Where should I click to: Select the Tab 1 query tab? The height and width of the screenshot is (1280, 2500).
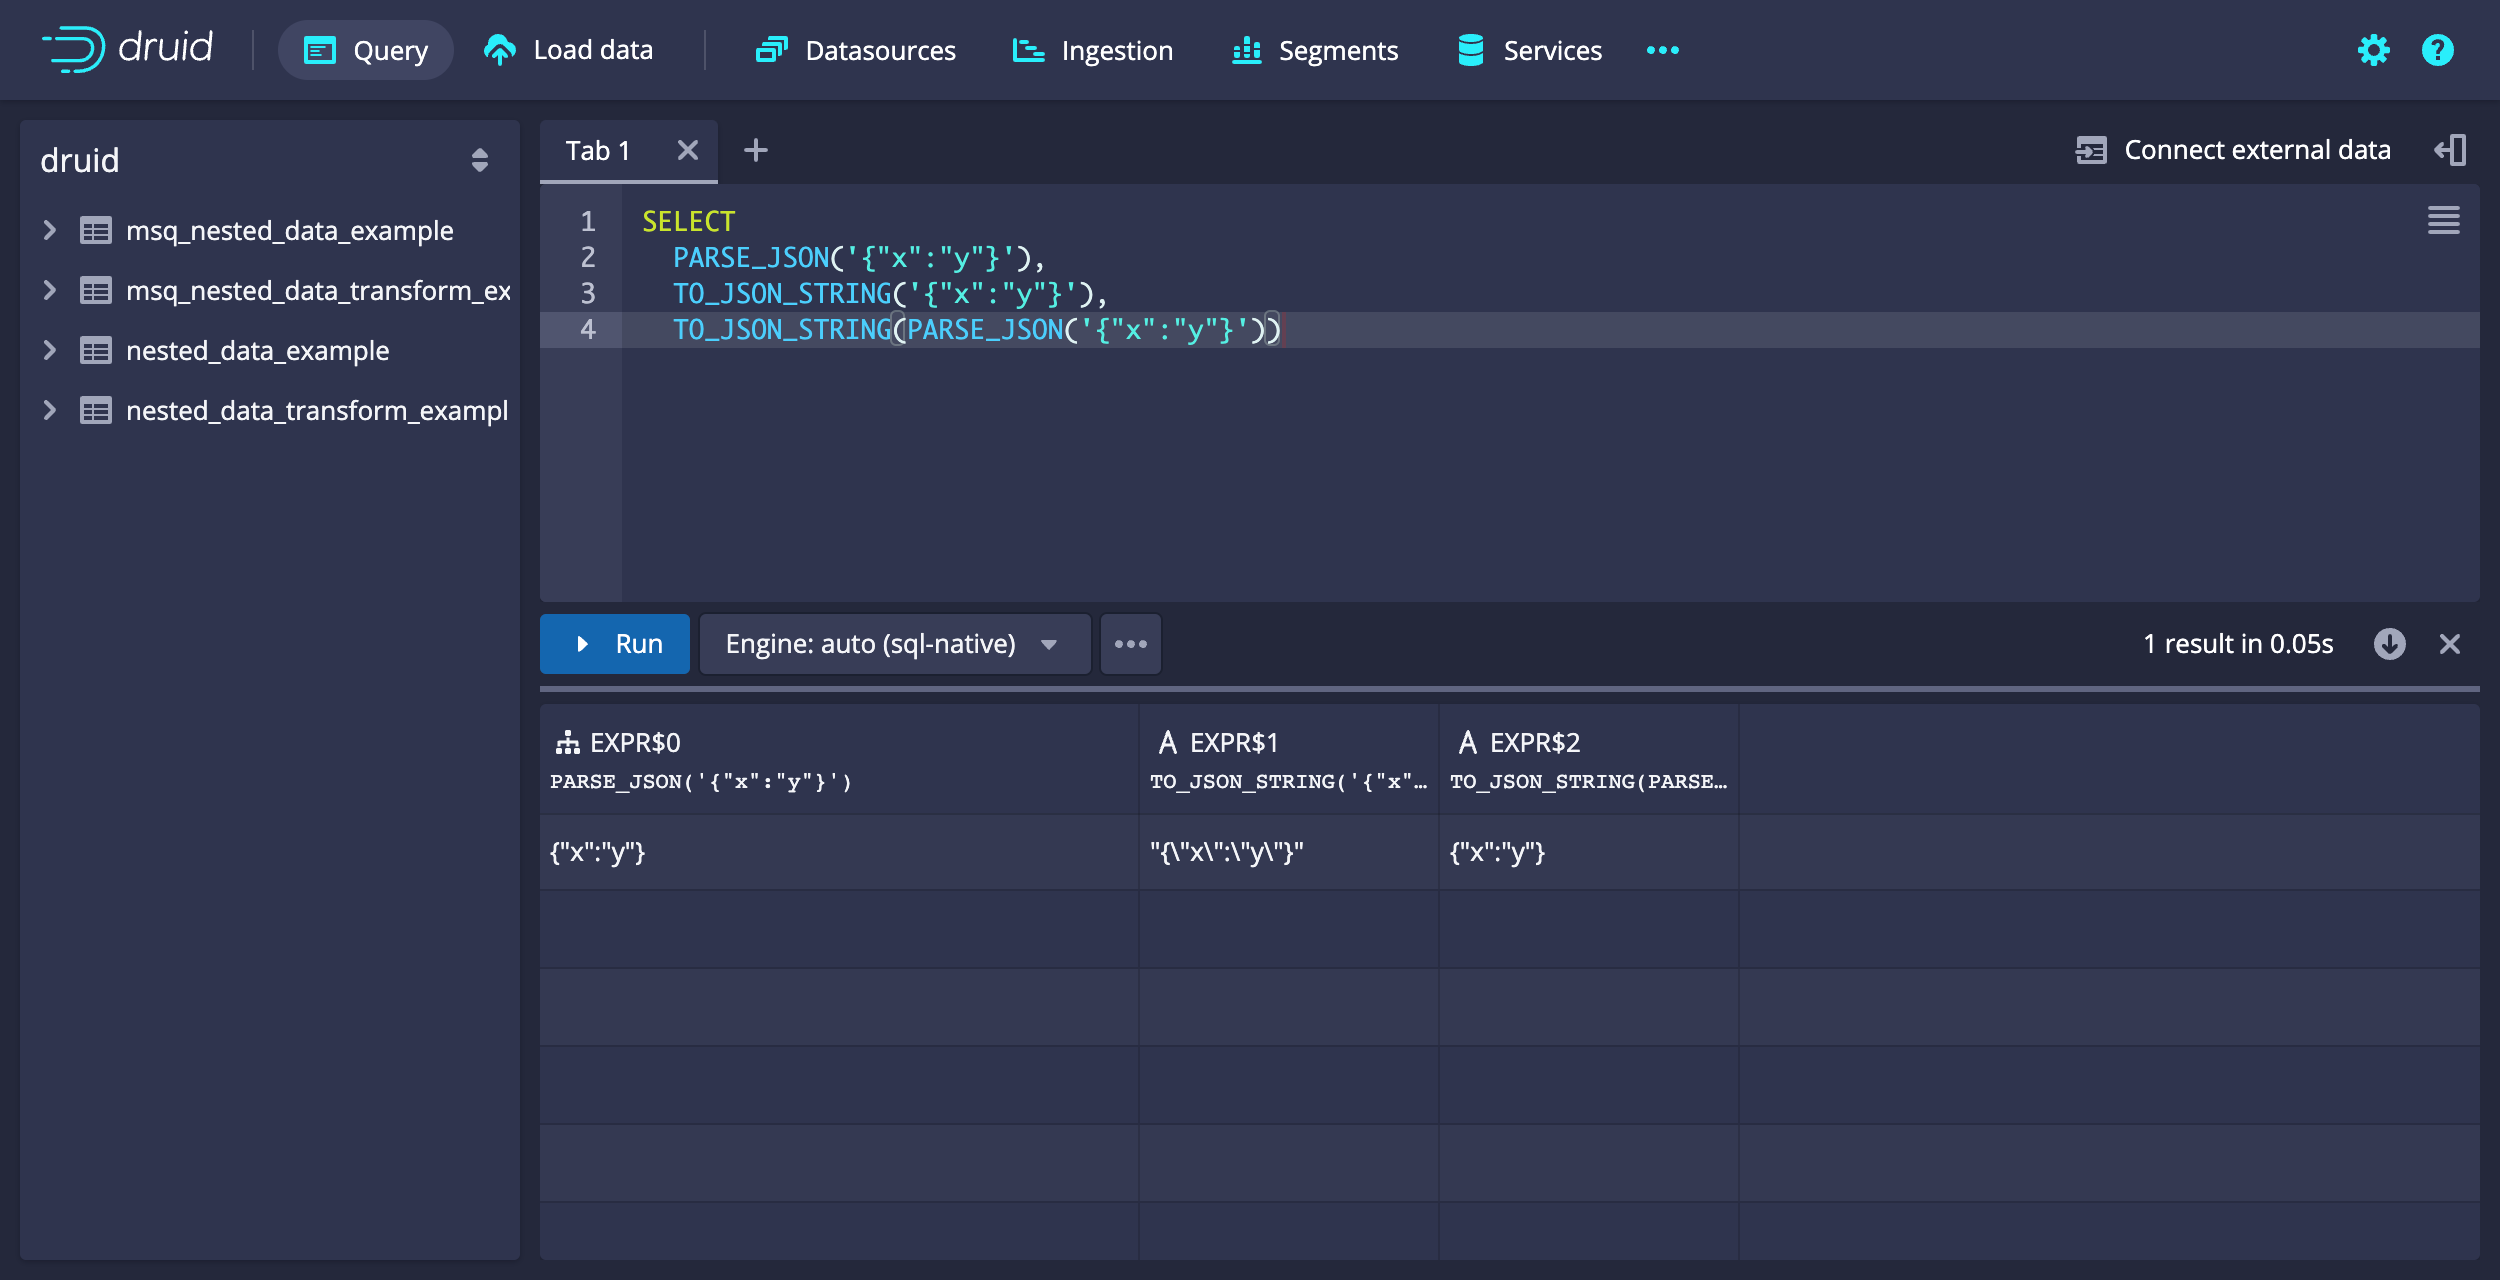pyautogui.click(x=597, y=150)
